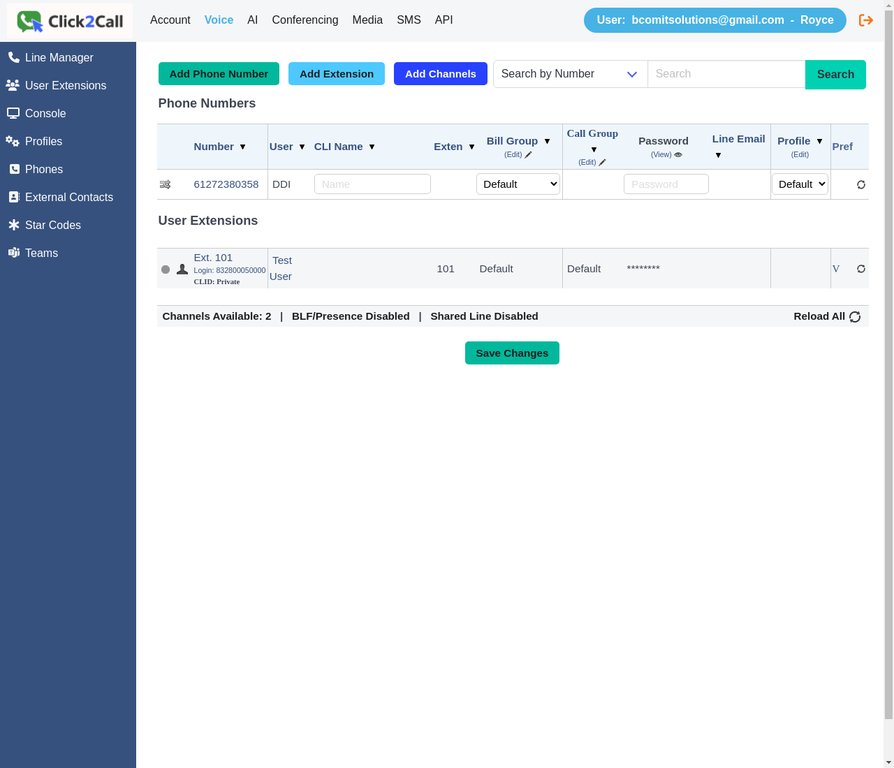This screenshot has height=768, width=894.
Task: Open the SMS menu item
Action: pyautogui.click(x=409, y=19)
